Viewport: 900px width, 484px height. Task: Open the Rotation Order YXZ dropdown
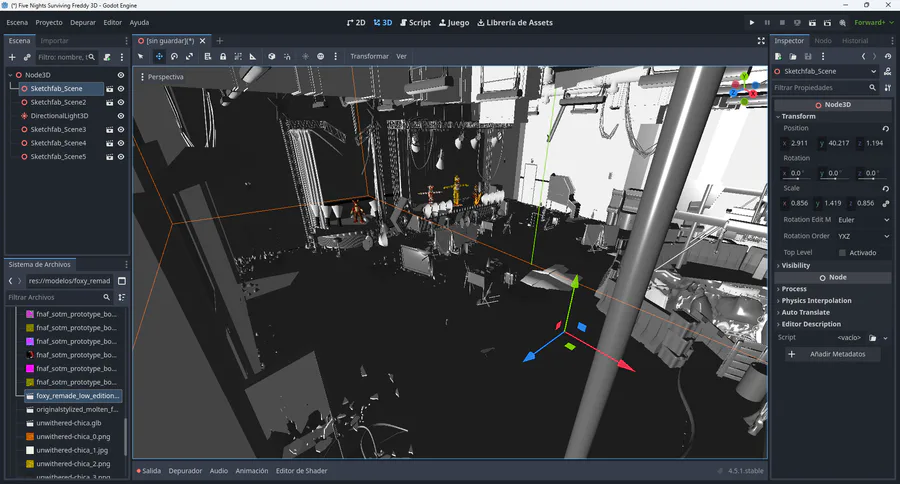pos(863,236)
